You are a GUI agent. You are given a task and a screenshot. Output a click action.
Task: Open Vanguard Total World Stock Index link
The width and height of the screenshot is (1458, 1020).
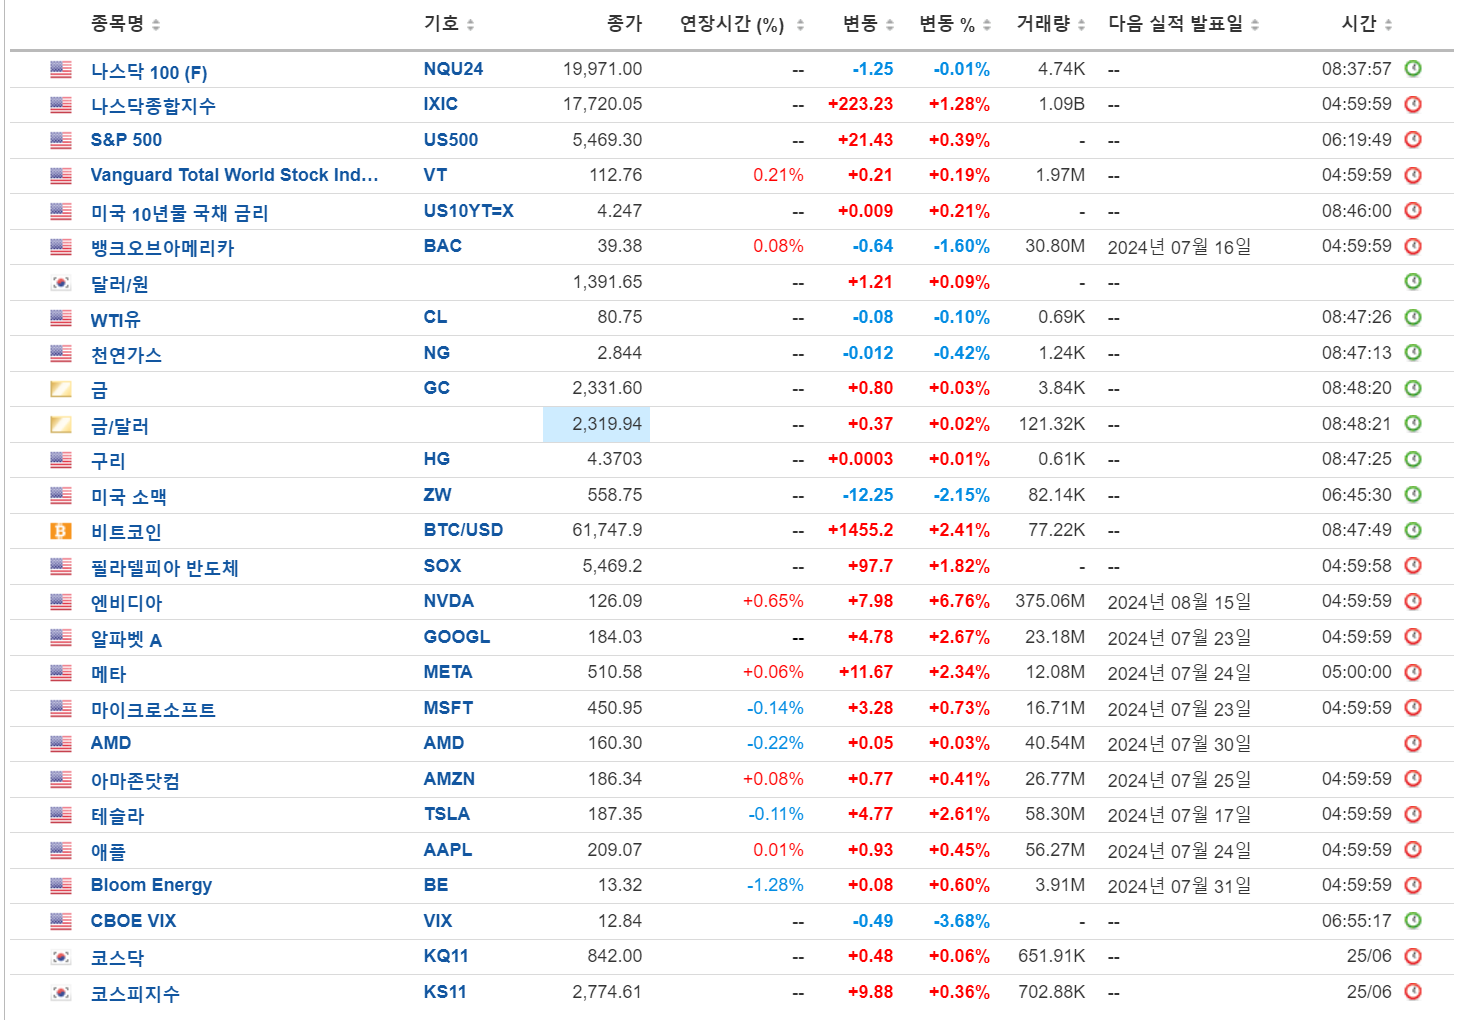coord(234,175)
